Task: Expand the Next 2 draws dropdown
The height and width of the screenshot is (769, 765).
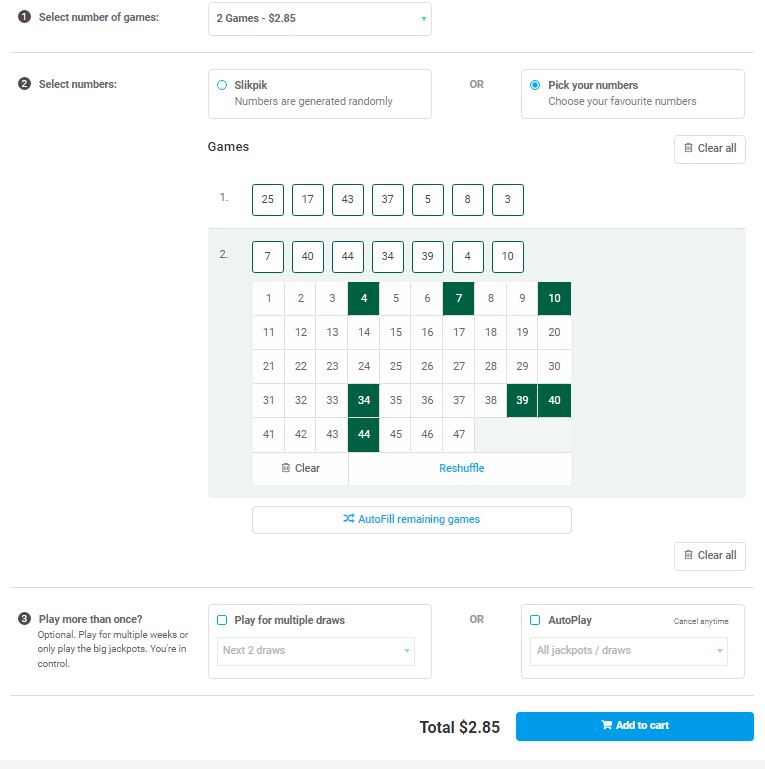Action: [x=316, y=651]
